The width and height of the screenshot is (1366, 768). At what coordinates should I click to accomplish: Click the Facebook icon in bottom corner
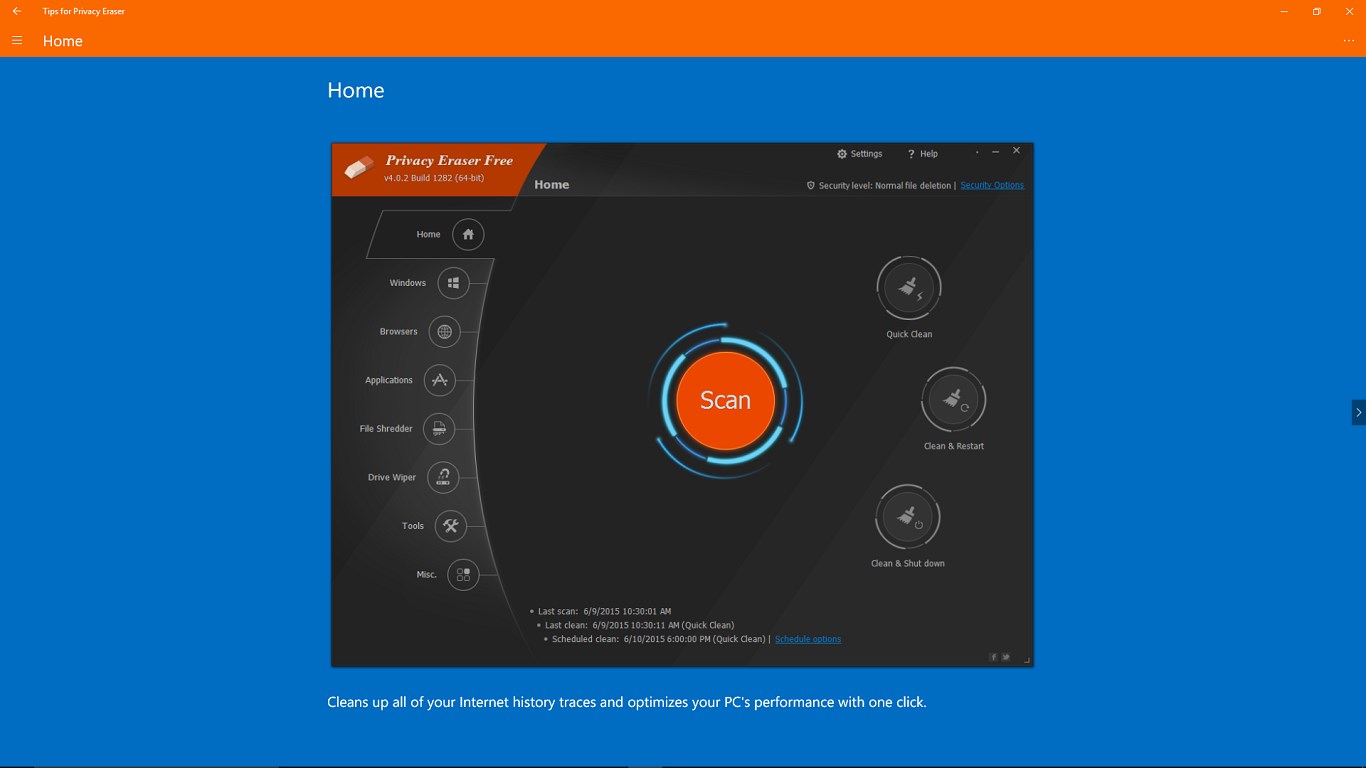click(994, 657)
